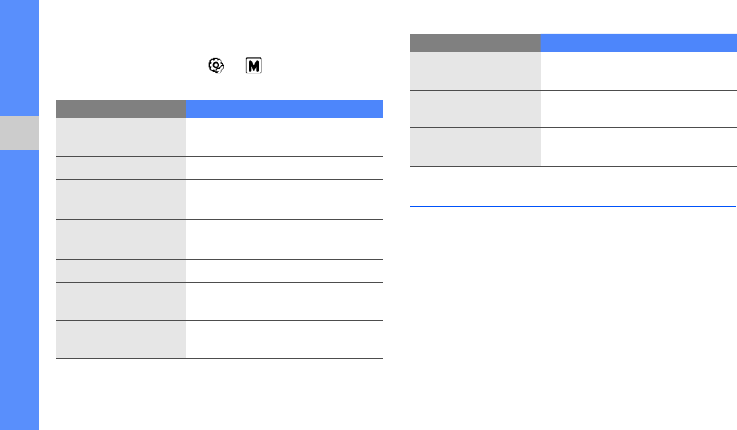This screenshot has height=430, width=737.
Task: Select the fifth gray cell in the left table
Action: [x=121, y=270]
